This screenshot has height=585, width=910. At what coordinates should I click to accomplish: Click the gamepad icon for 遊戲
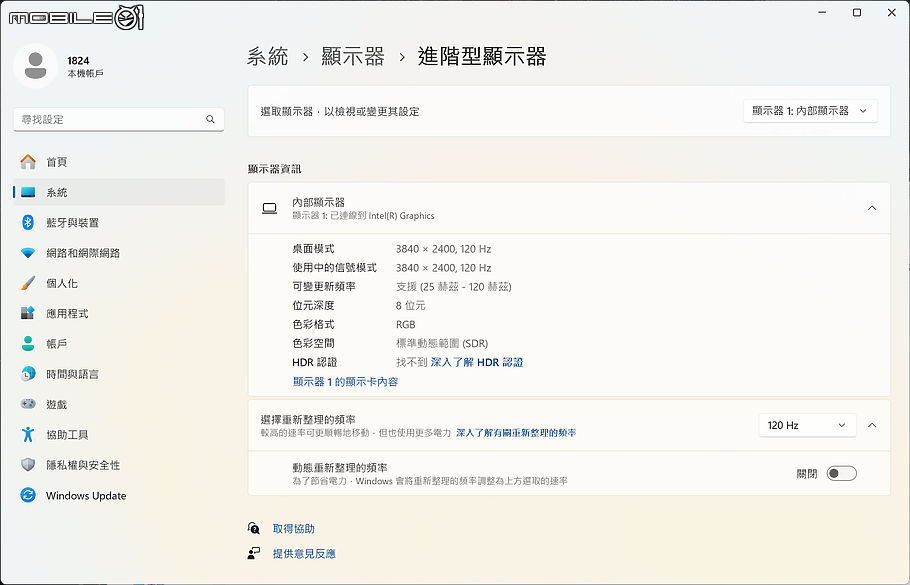(28, 404)
